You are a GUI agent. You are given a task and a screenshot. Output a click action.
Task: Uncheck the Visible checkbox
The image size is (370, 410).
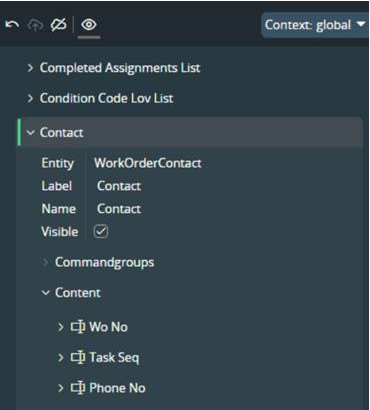[101, 231]
